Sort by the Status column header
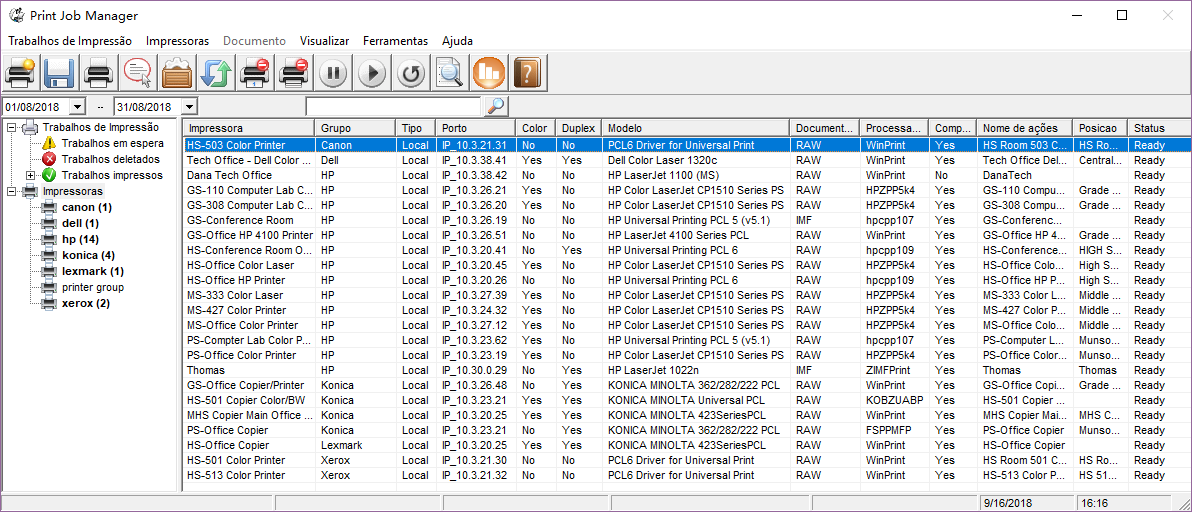The image size is (1193, 513). [1160, 128]
